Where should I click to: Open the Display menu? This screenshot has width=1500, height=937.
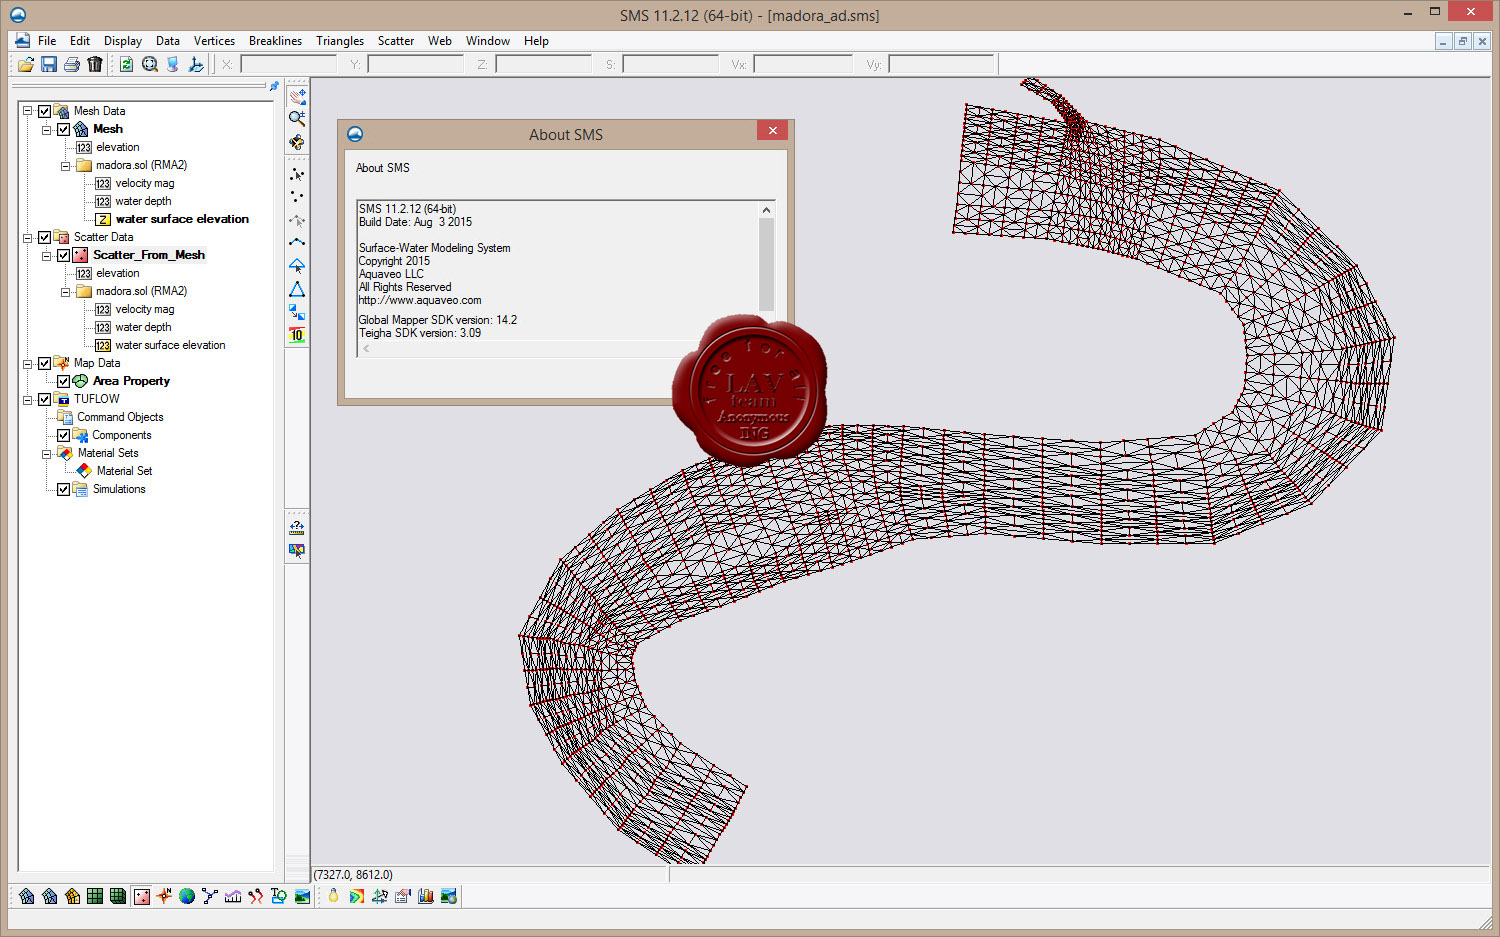click(x=123, y=41)
